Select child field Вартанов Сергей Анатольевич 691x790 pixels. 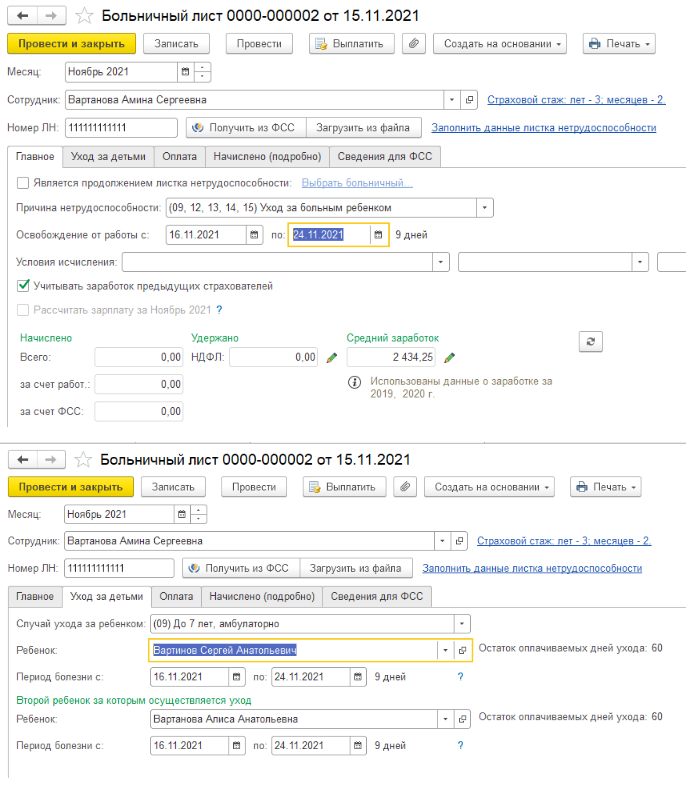(x=290, y=650)
